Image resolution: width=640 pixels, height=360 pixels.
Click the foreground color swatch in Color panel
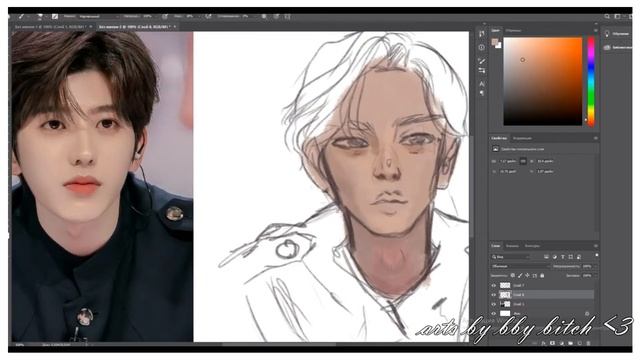tap(495, 41)
